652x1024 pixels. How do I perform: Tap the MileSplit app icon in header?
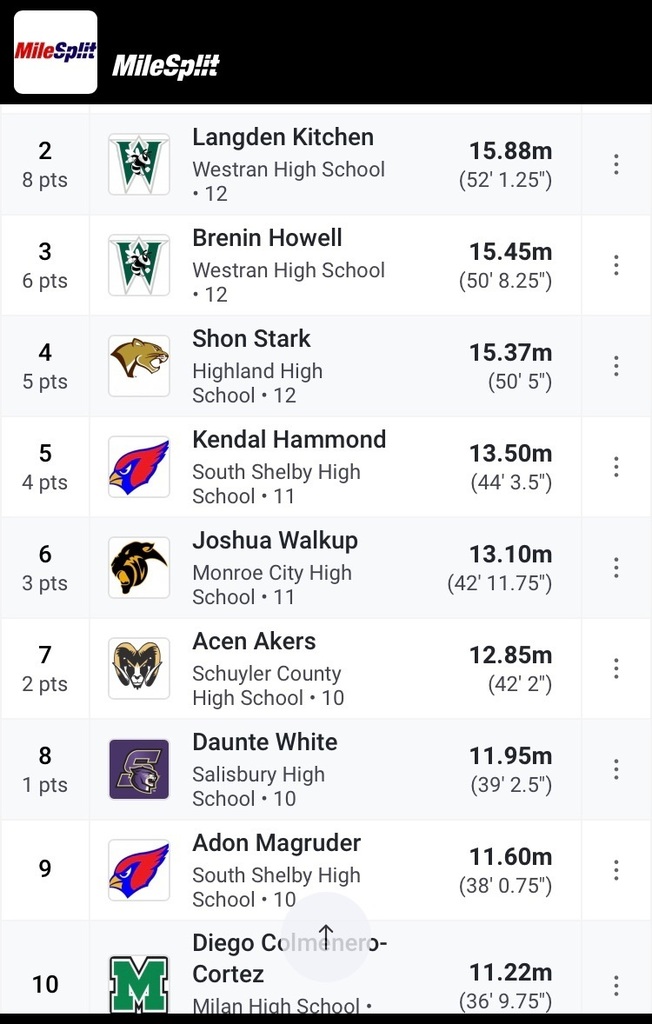[x=56, y=52]
